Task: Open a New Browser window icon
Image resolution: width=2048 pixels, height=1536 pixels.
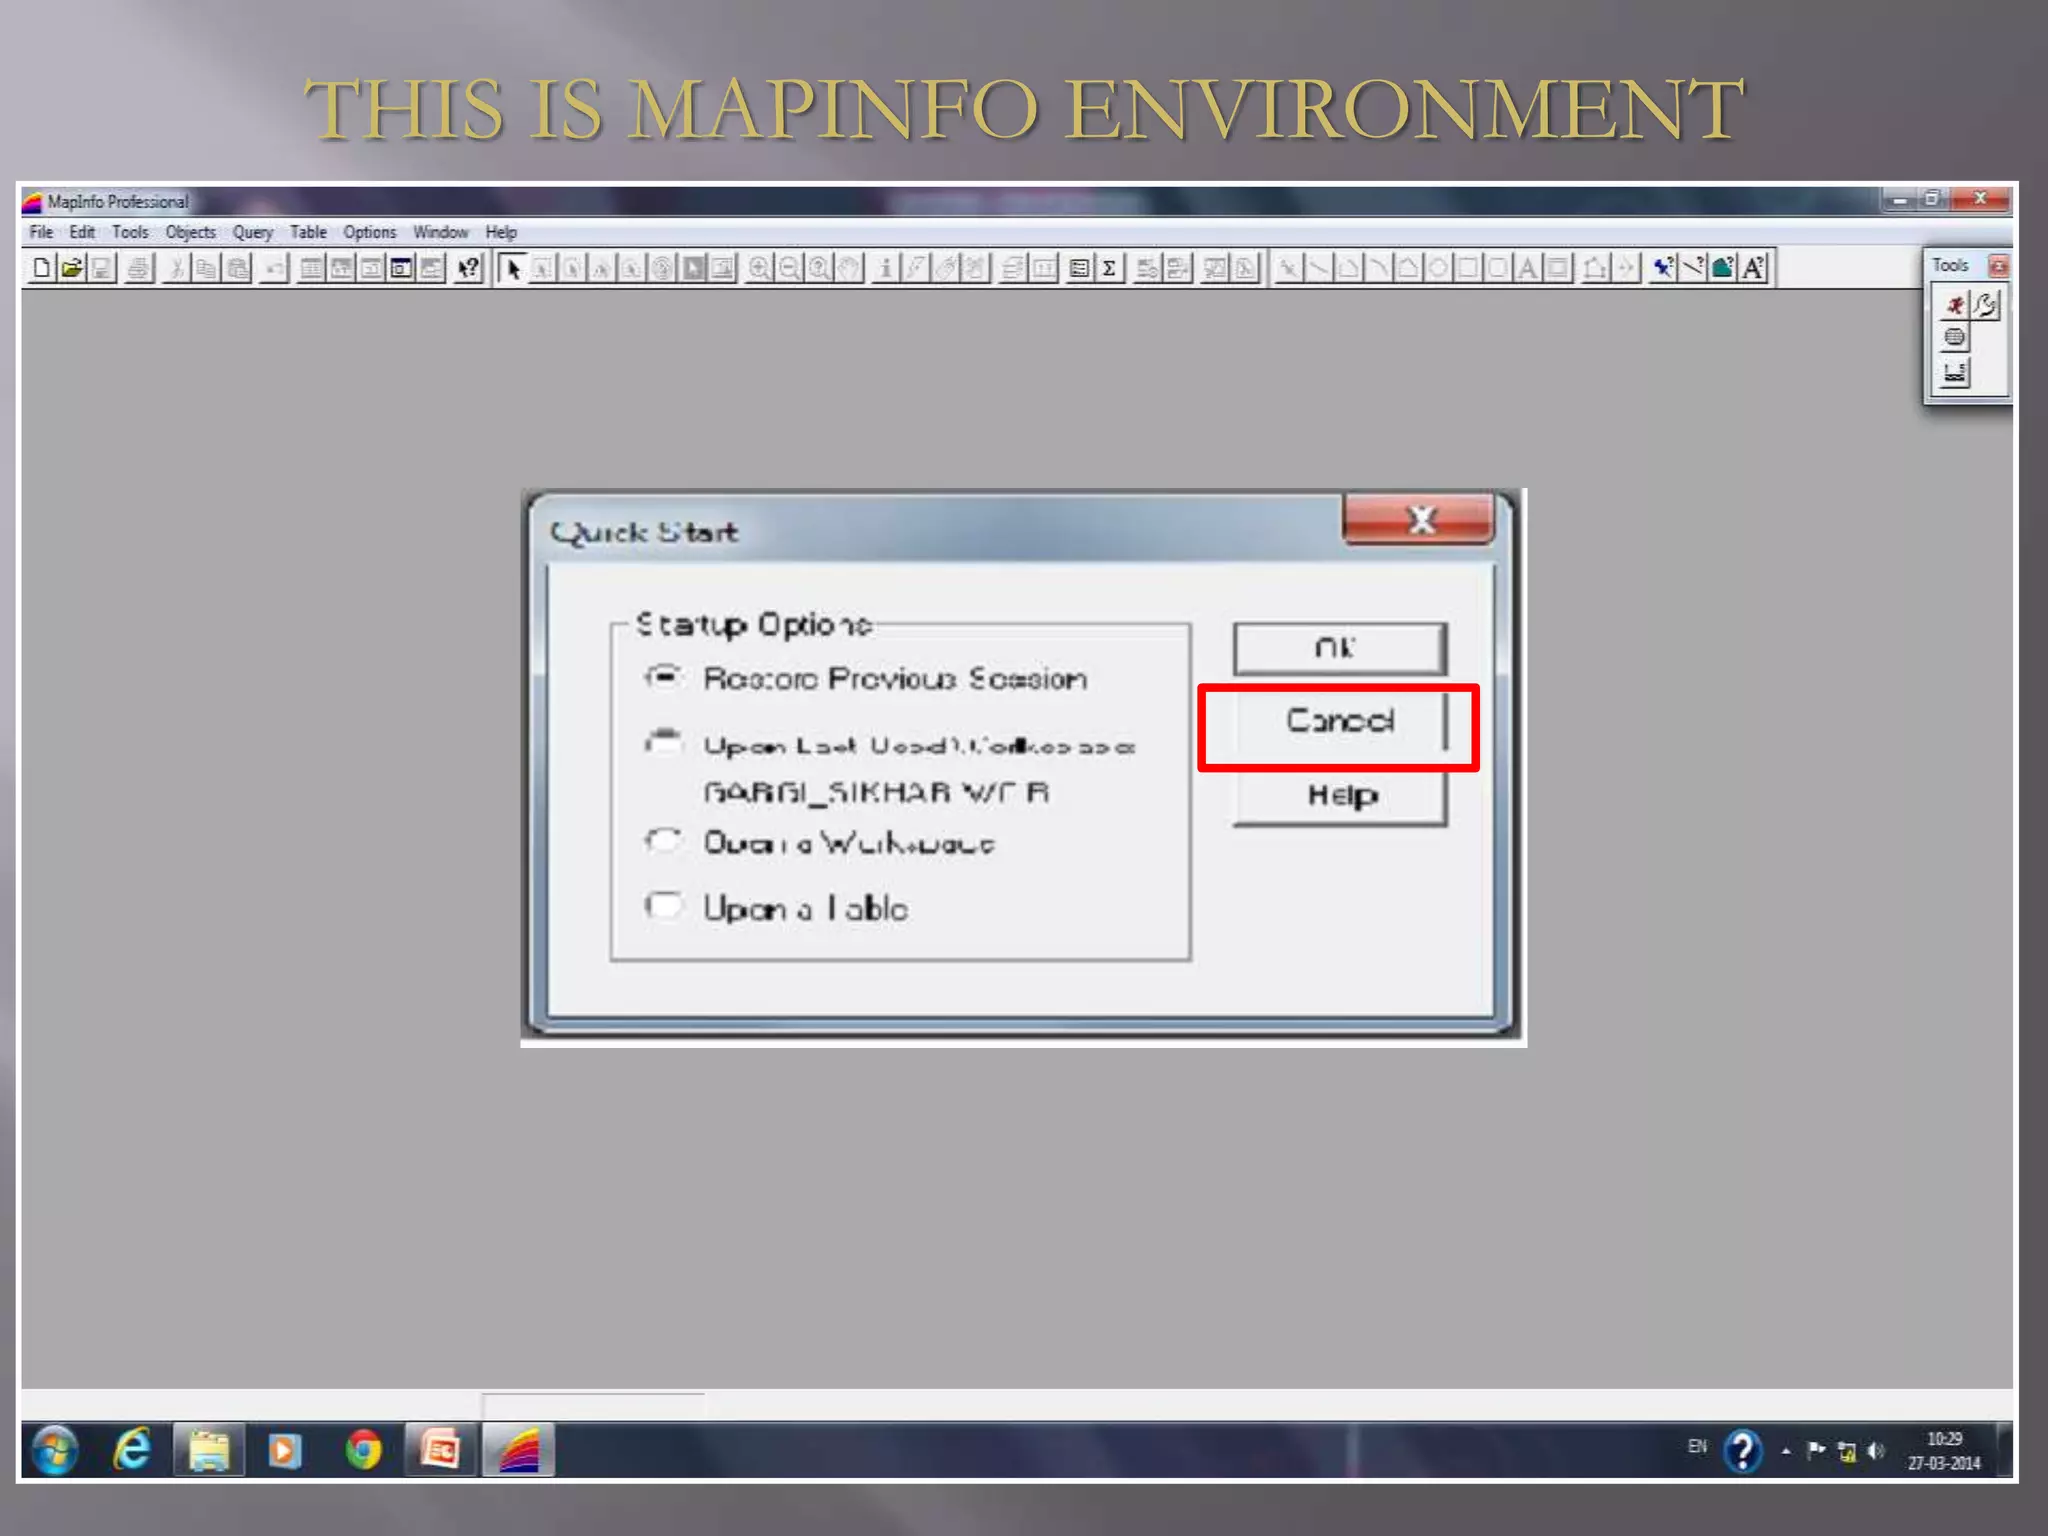Action: click(x=312, y=268)
